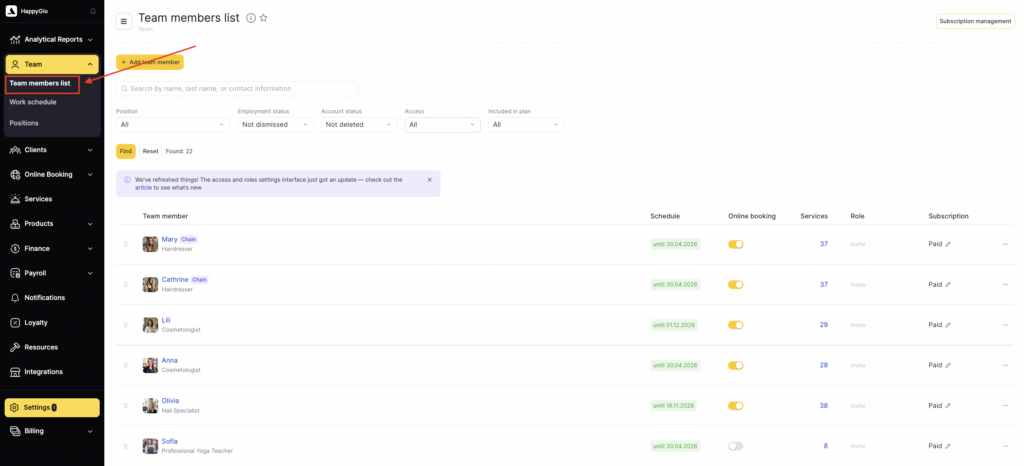Open the info icon next to page title
Image resolution: width=1024 pixels, height=466 pixels.
(250, 18)
